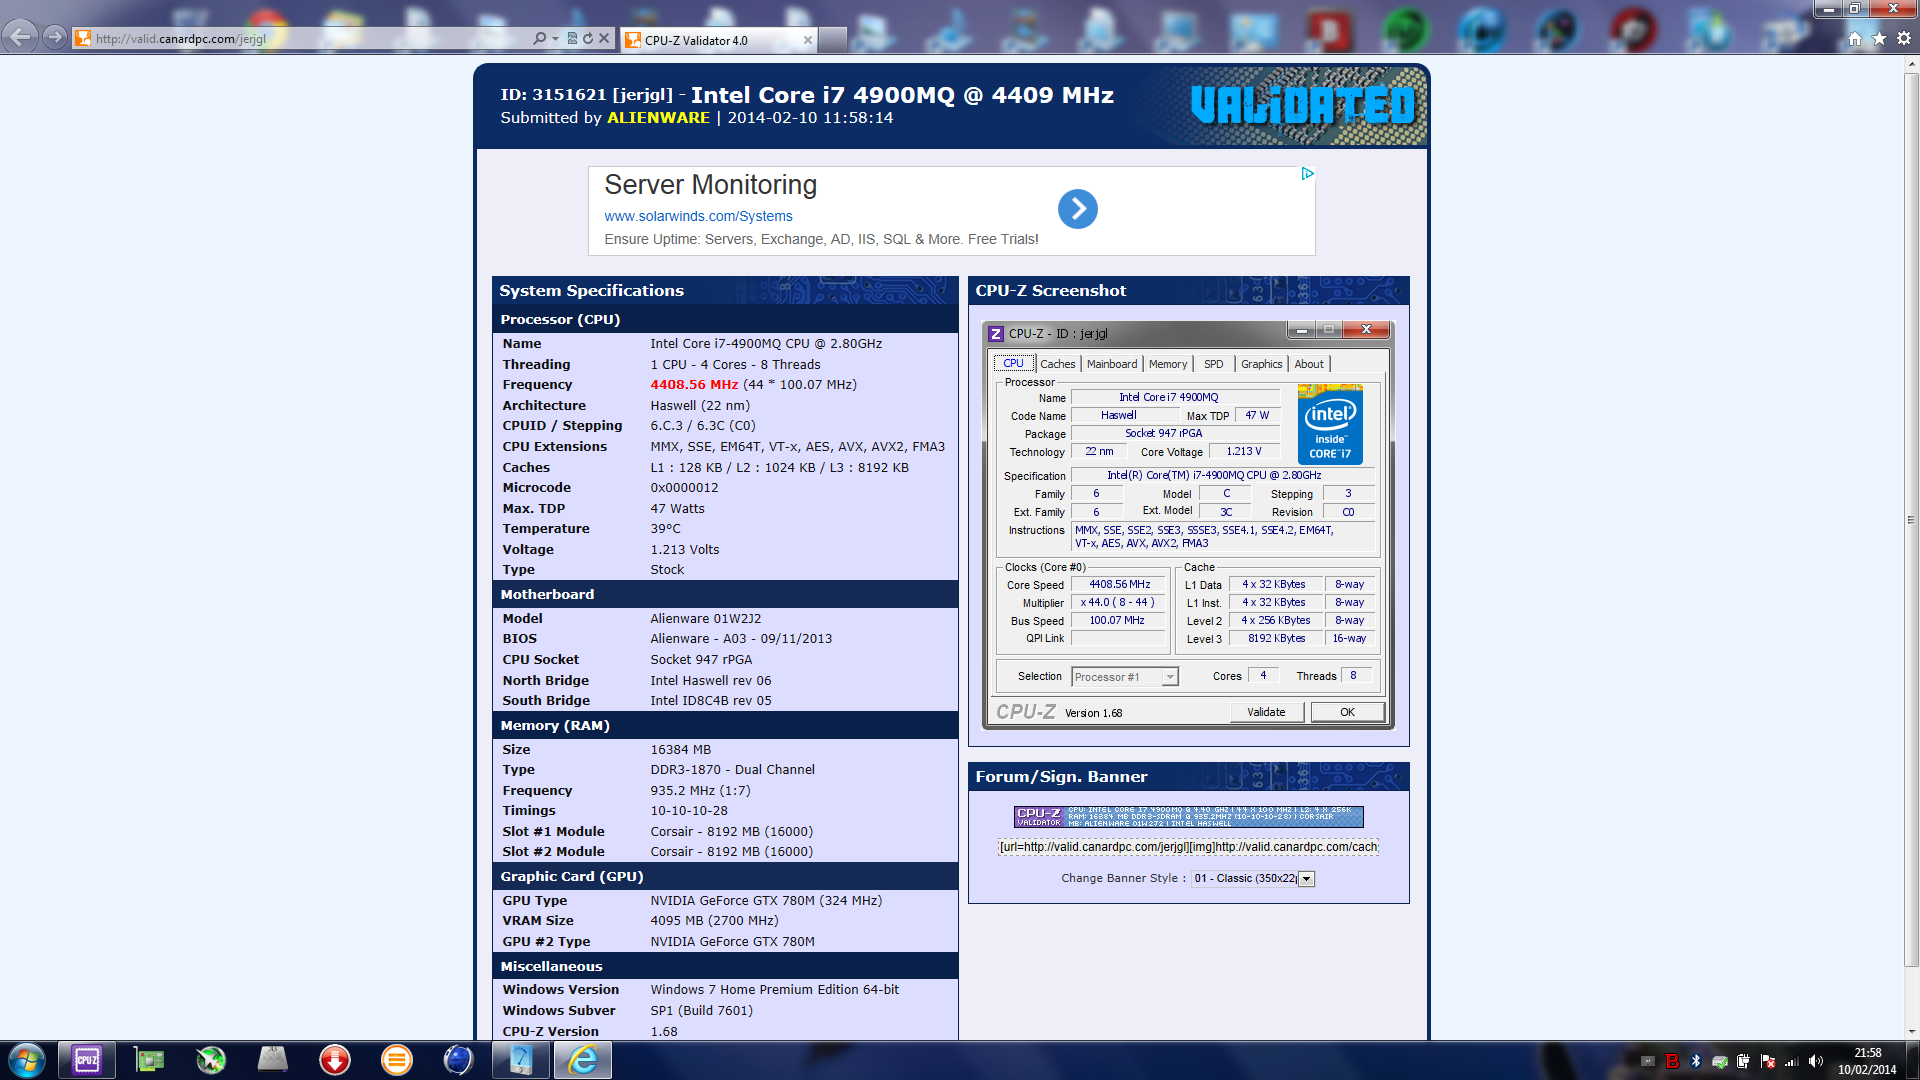Switch to the Memory tab in CPU-Z
1920x1080 pixels.
(x=1167, y=364)
